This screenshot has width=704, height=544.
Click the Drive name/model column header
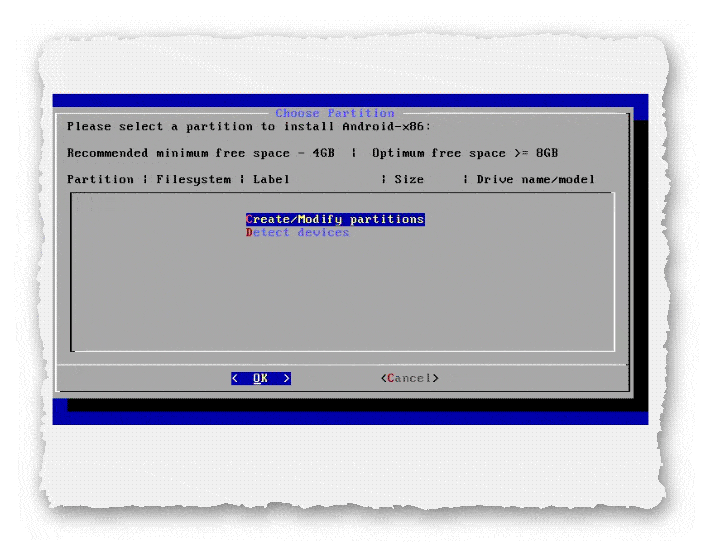tap(536, 180)
